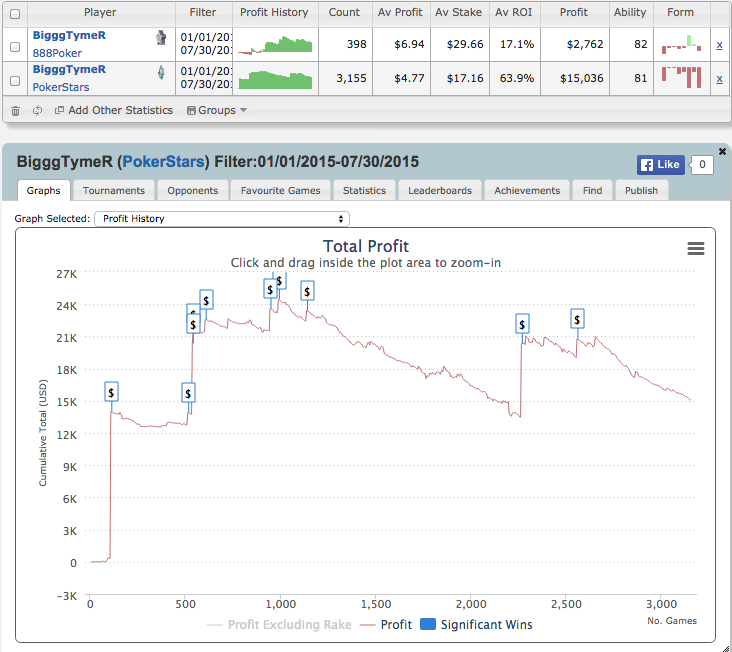Click the Facebook like count box
The width and height of the screenshot is (732, 652).
tap(702, 165)
